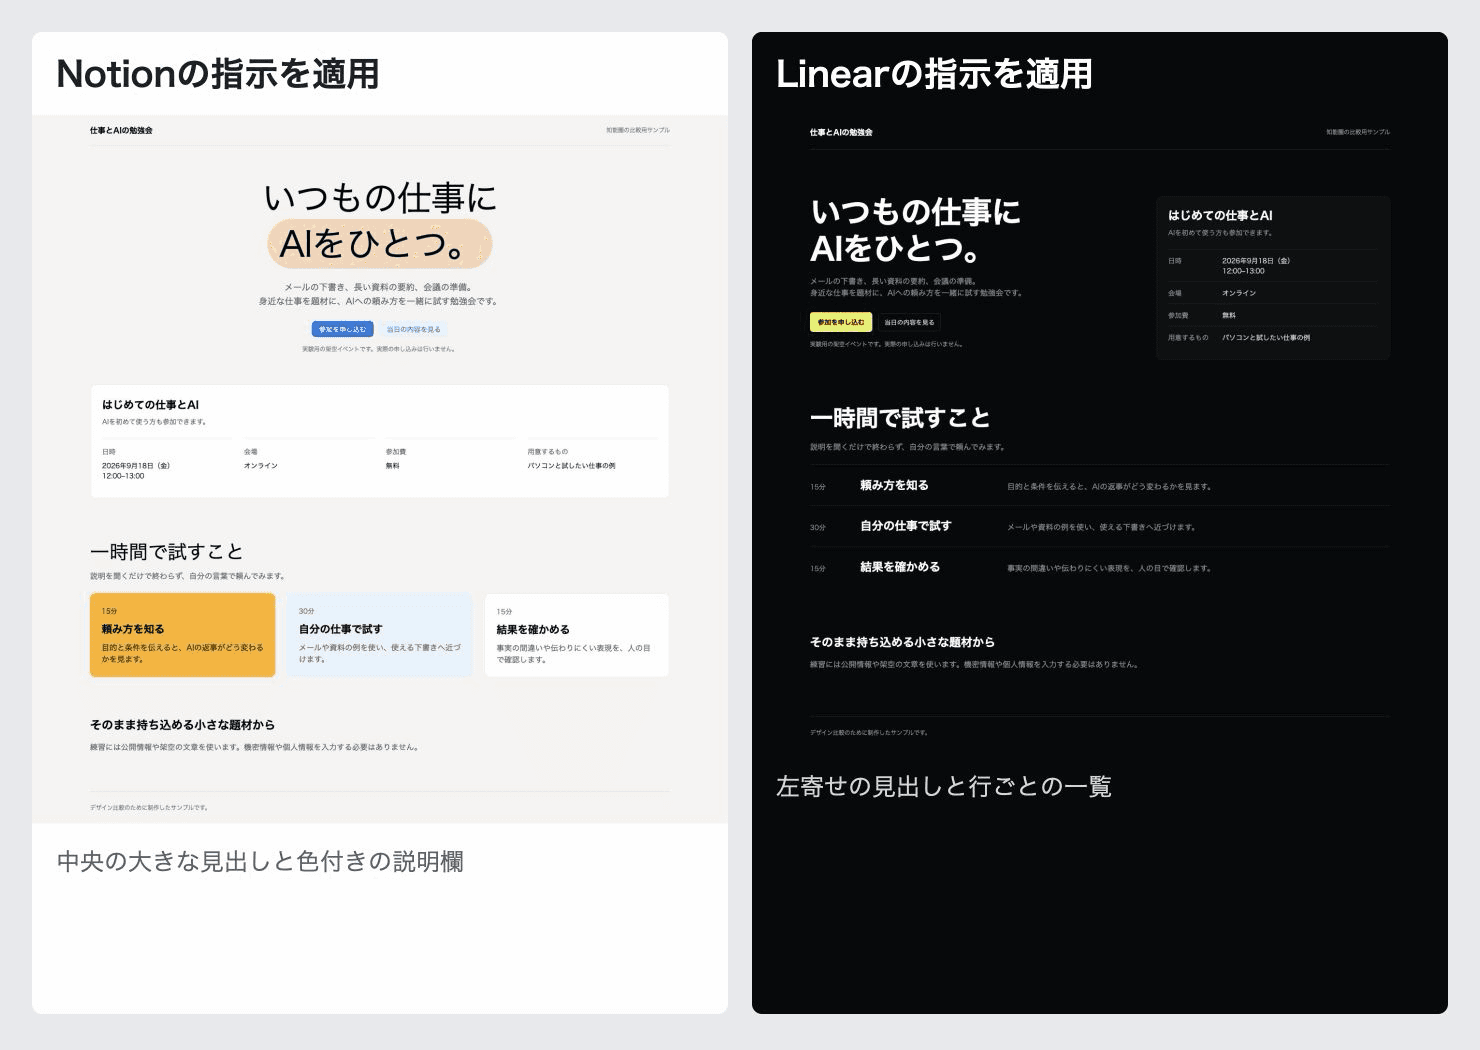This screenshot has height=1050, width=1480.
Task: Open 当日の内容を見る in the Linear card
Action: point(909,322)
